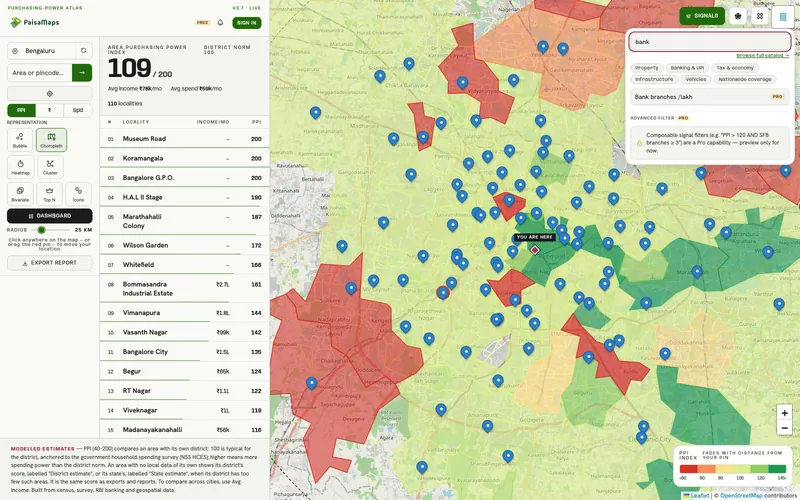Open the browse full catalog link
Image resolution: width=800 pixels, height=500 pixels.
pyautogui.click(x=763, y=55)
